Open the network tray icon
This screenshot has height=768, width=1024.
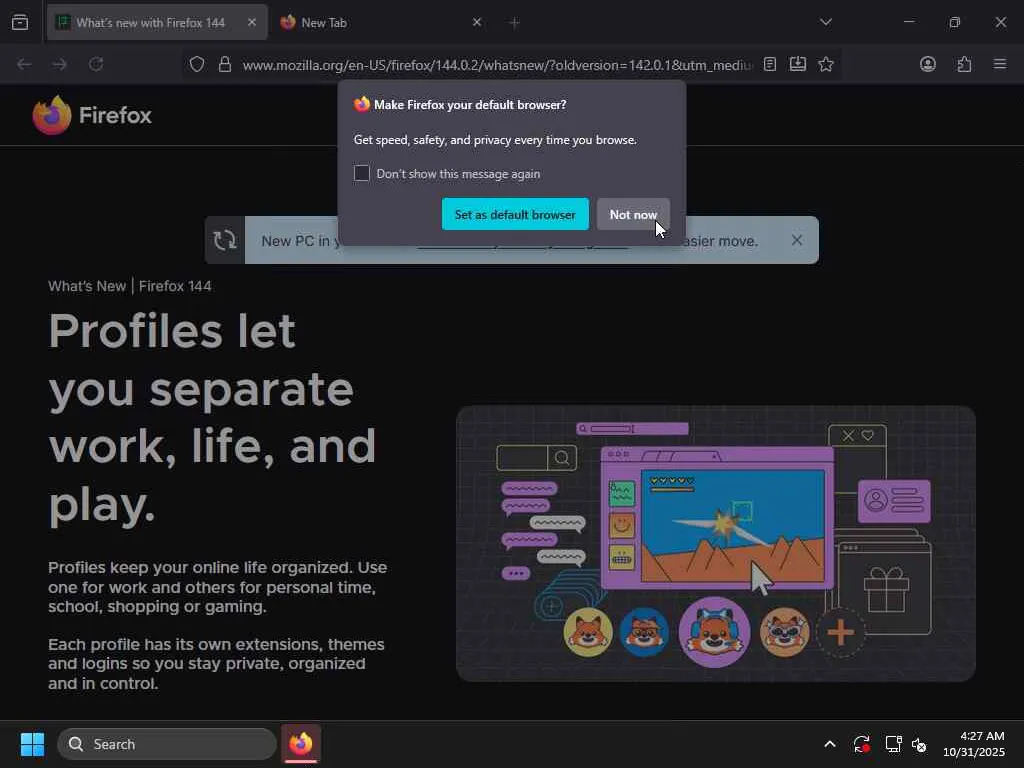click(893, 744)
